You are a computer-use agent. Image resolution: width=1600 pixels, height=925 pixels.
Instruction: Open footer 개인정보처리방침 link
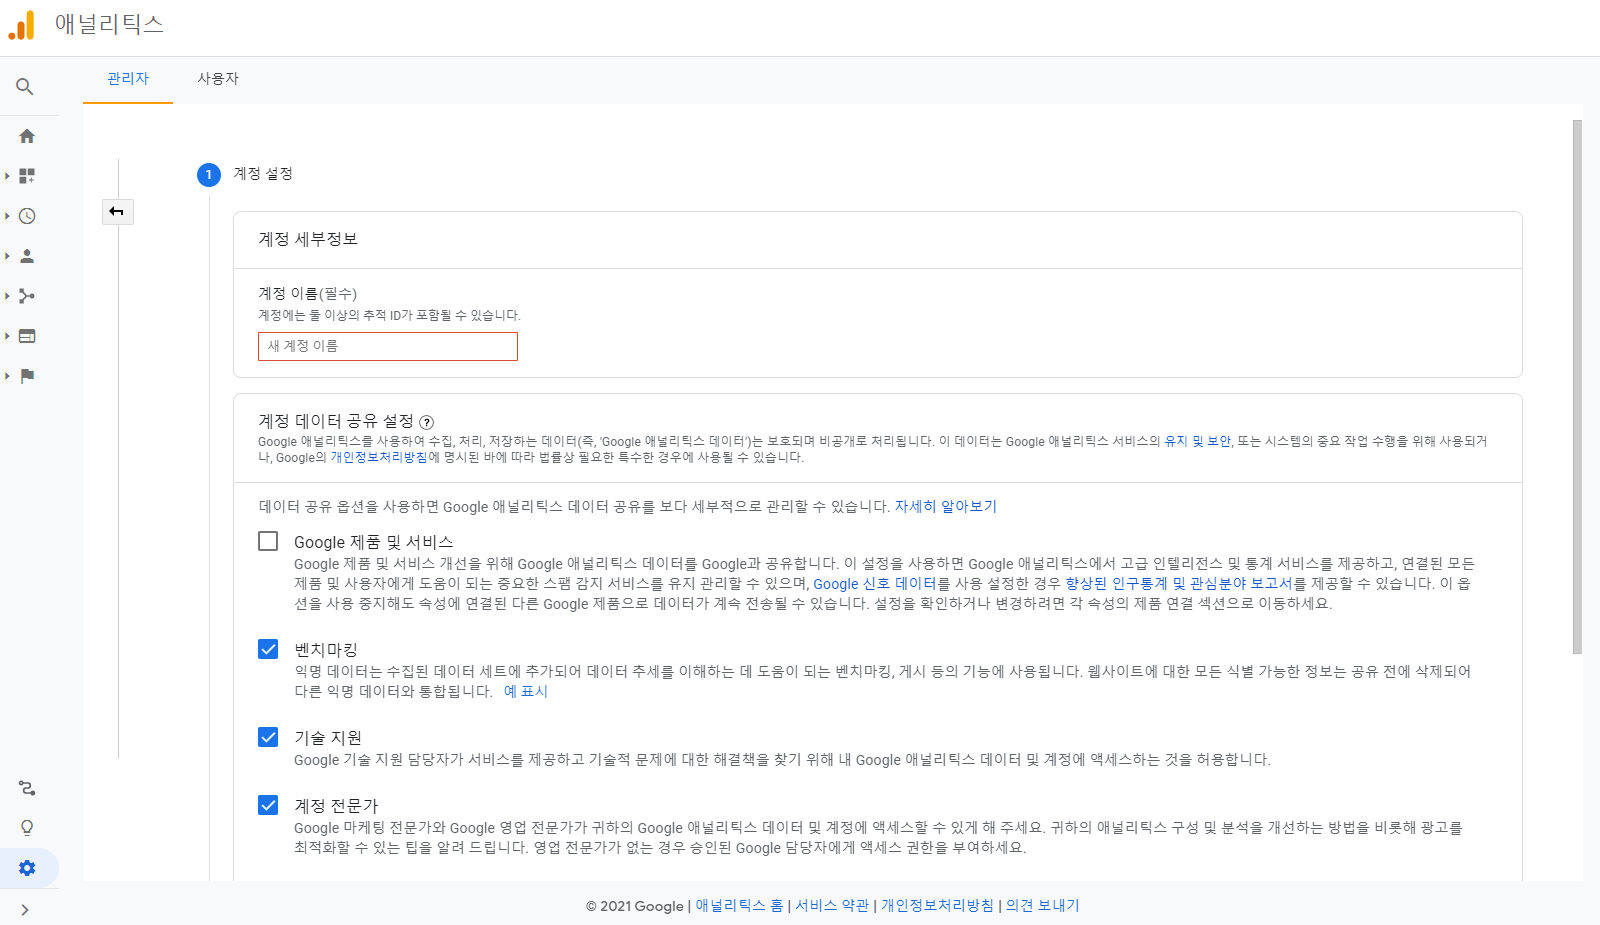pos(937,906)
